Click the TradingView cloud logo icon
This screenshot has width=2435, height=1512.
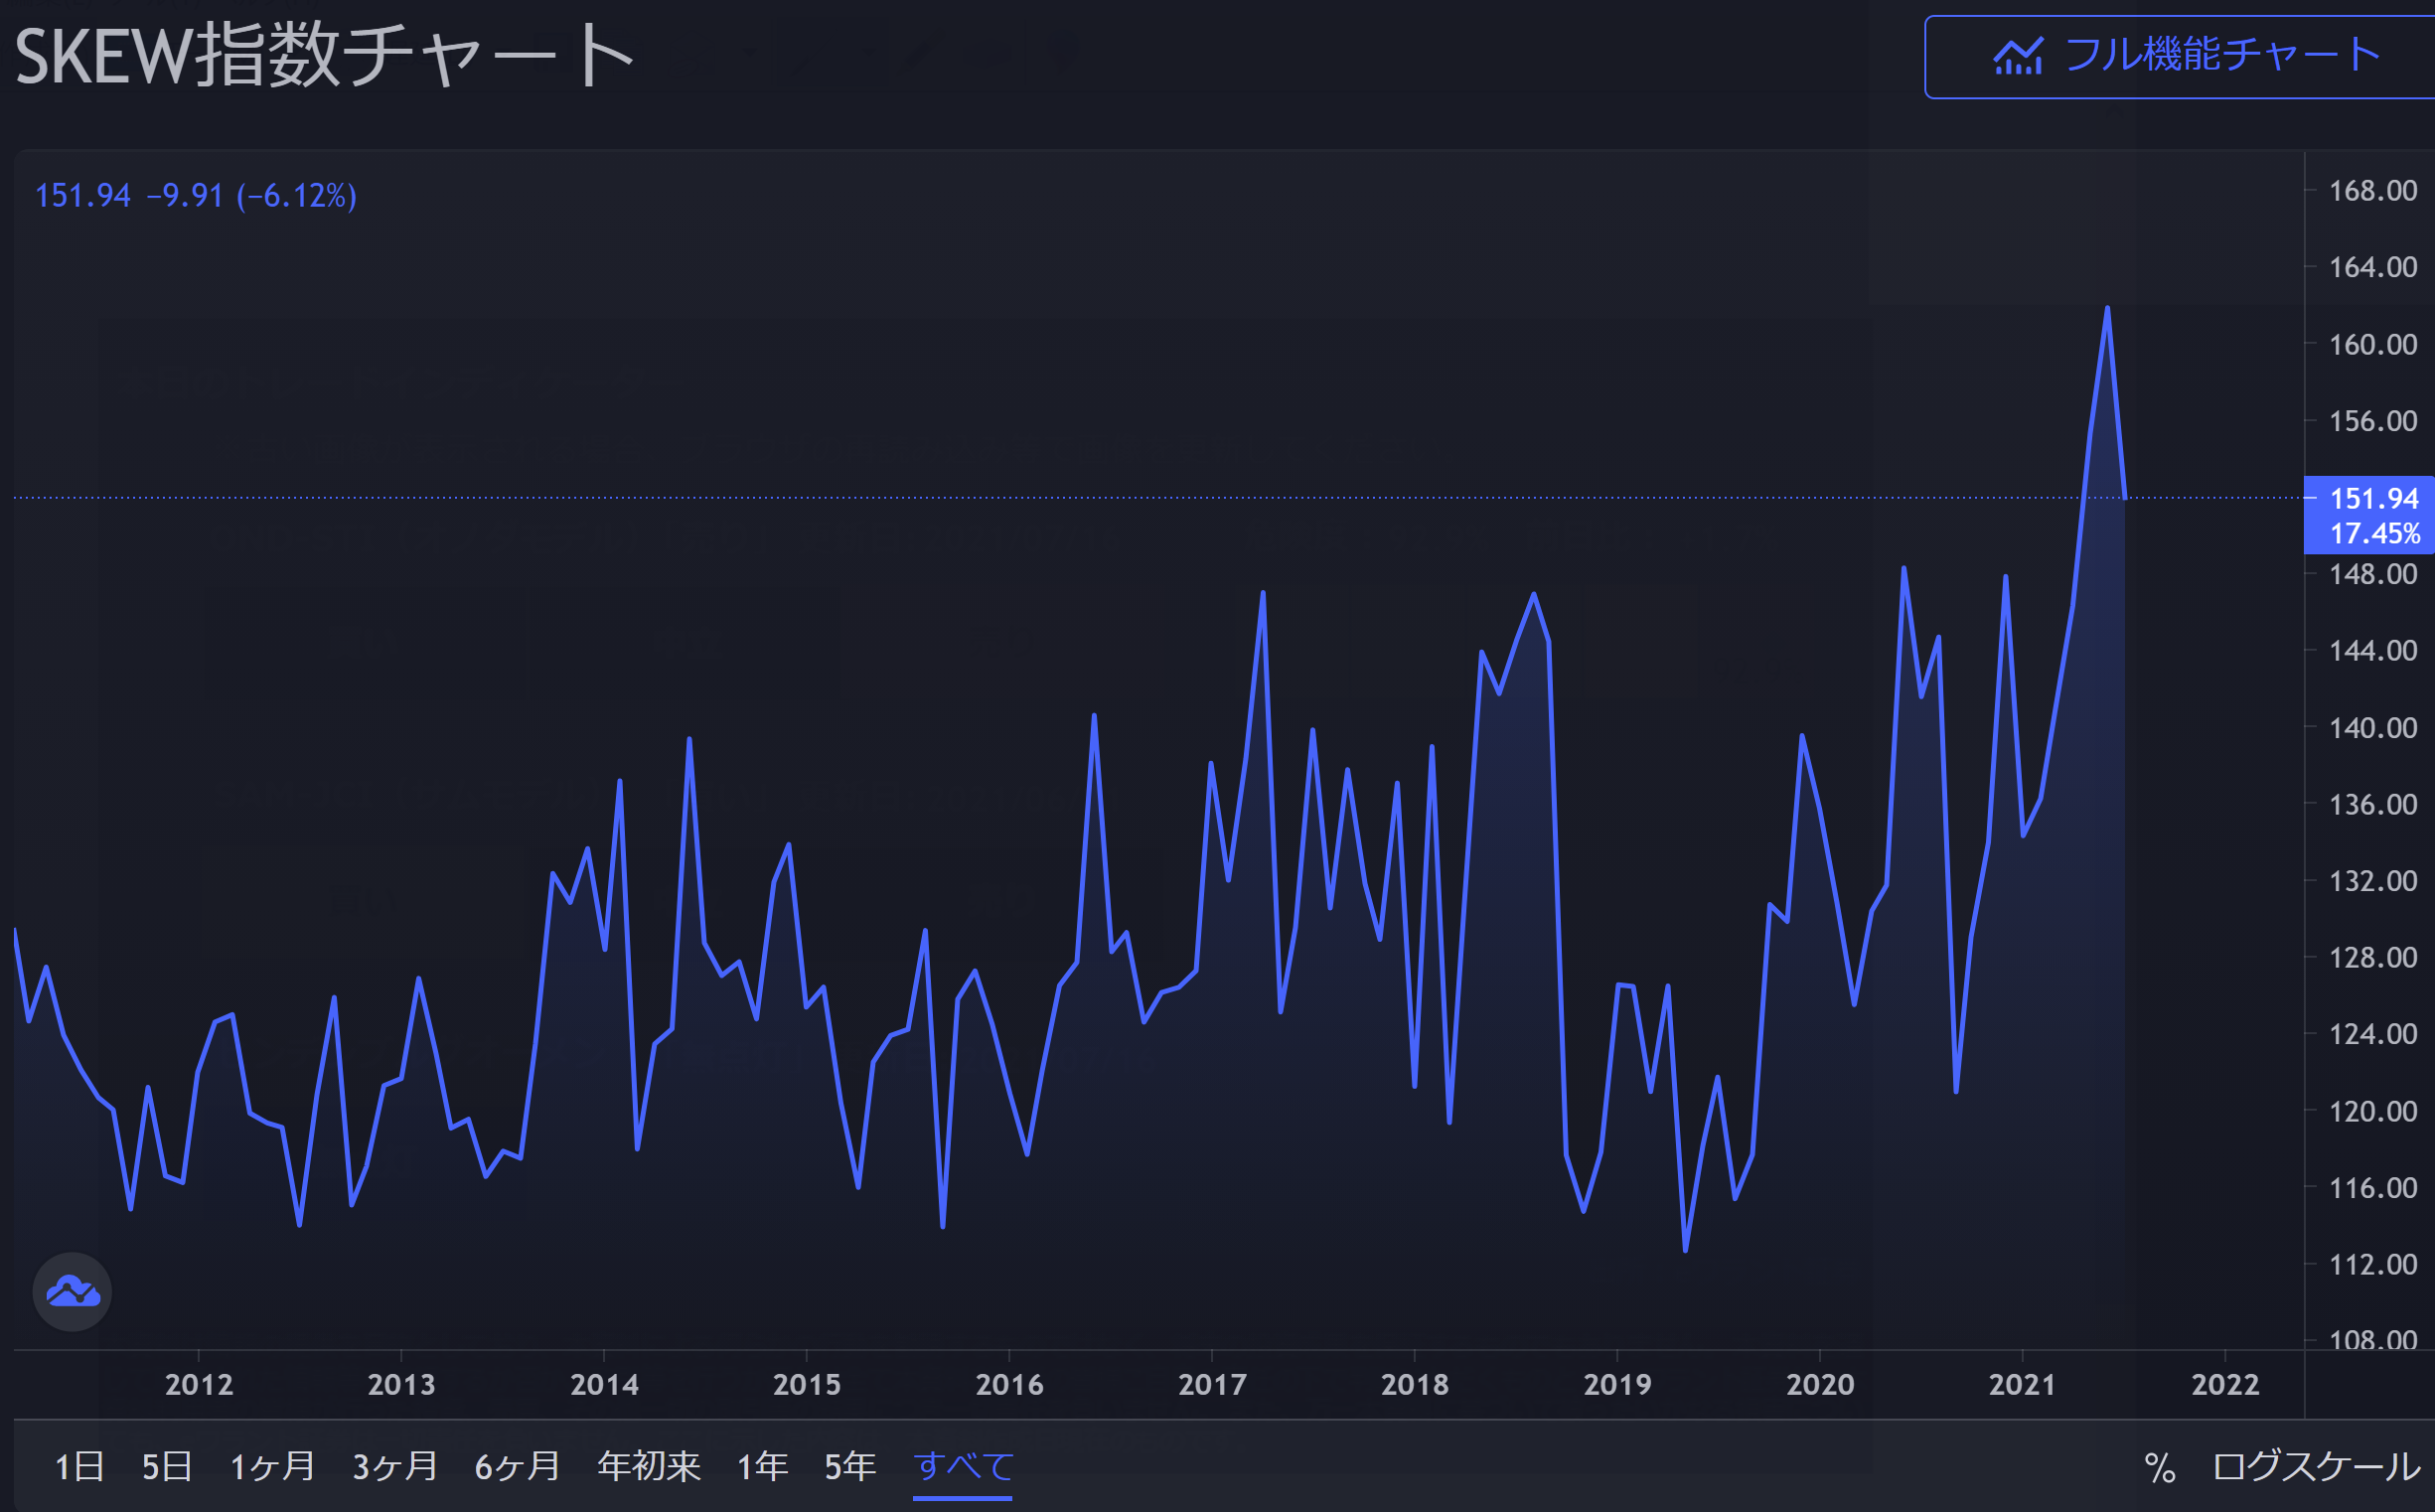(x=72, y=1291)
